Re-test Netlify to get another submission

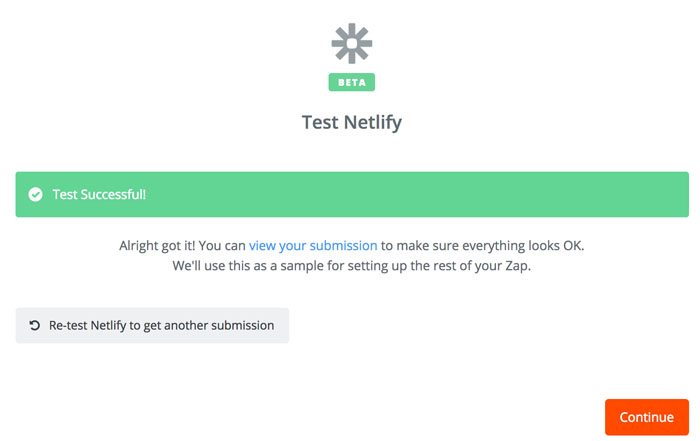click(152, 326)
